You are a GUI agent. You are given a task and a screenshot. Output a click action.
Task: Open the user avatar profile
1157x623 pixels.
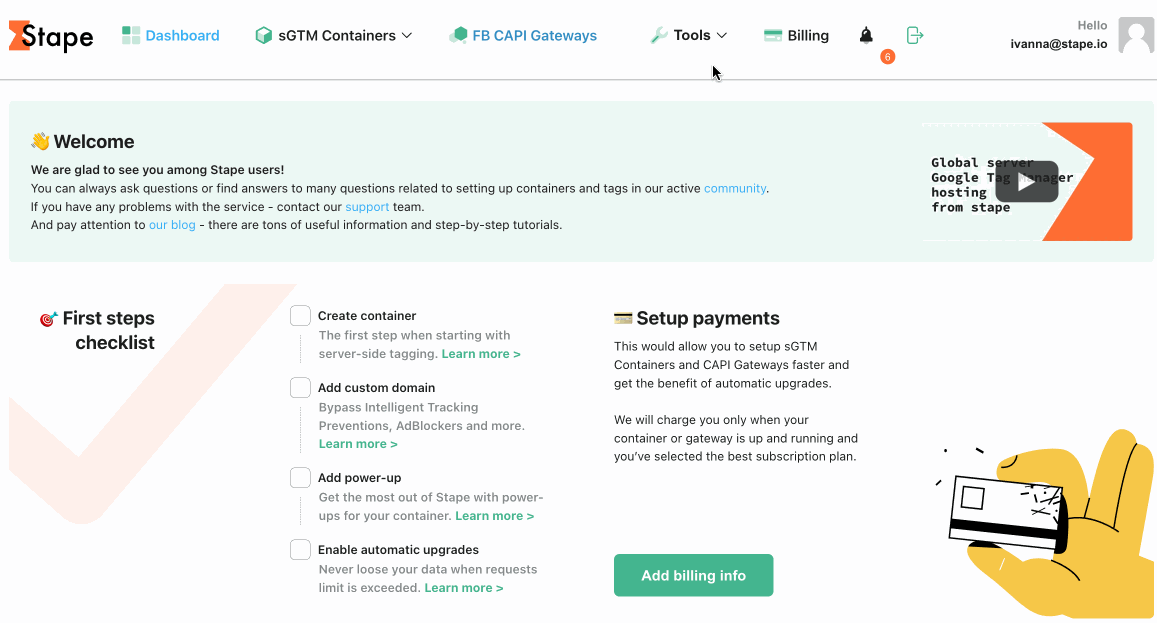pyautogui.click(x=1136, y=35)
